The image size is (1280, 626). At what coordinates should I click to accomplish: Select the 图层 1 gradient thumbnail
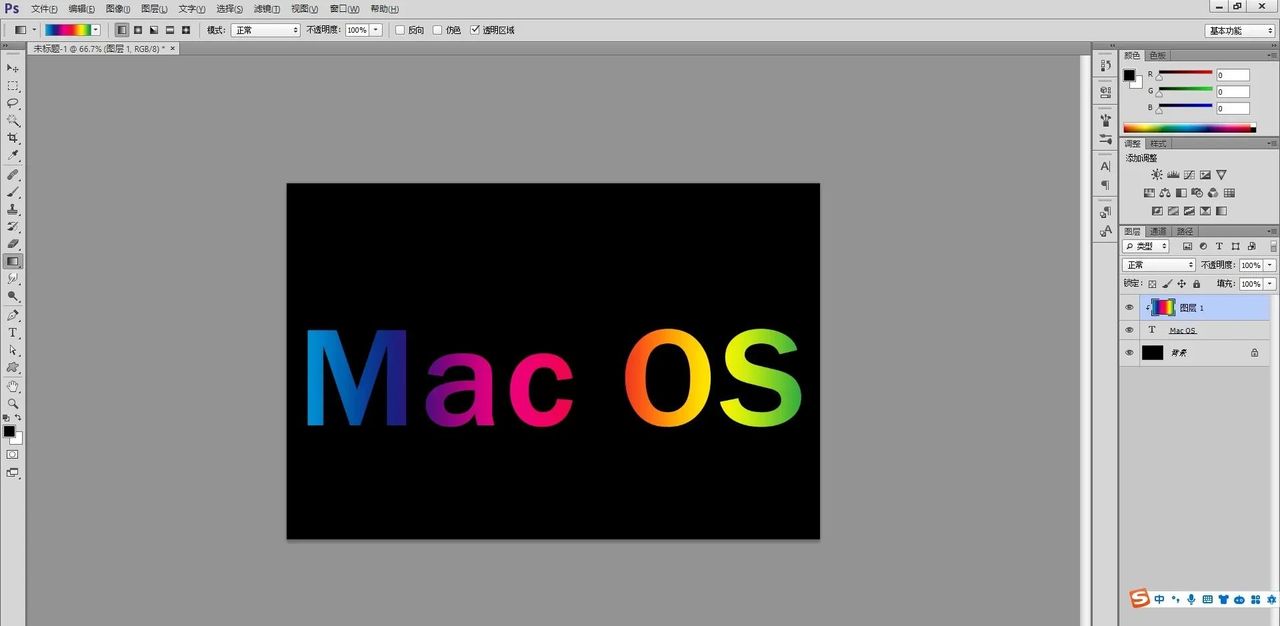[1164, 308]
